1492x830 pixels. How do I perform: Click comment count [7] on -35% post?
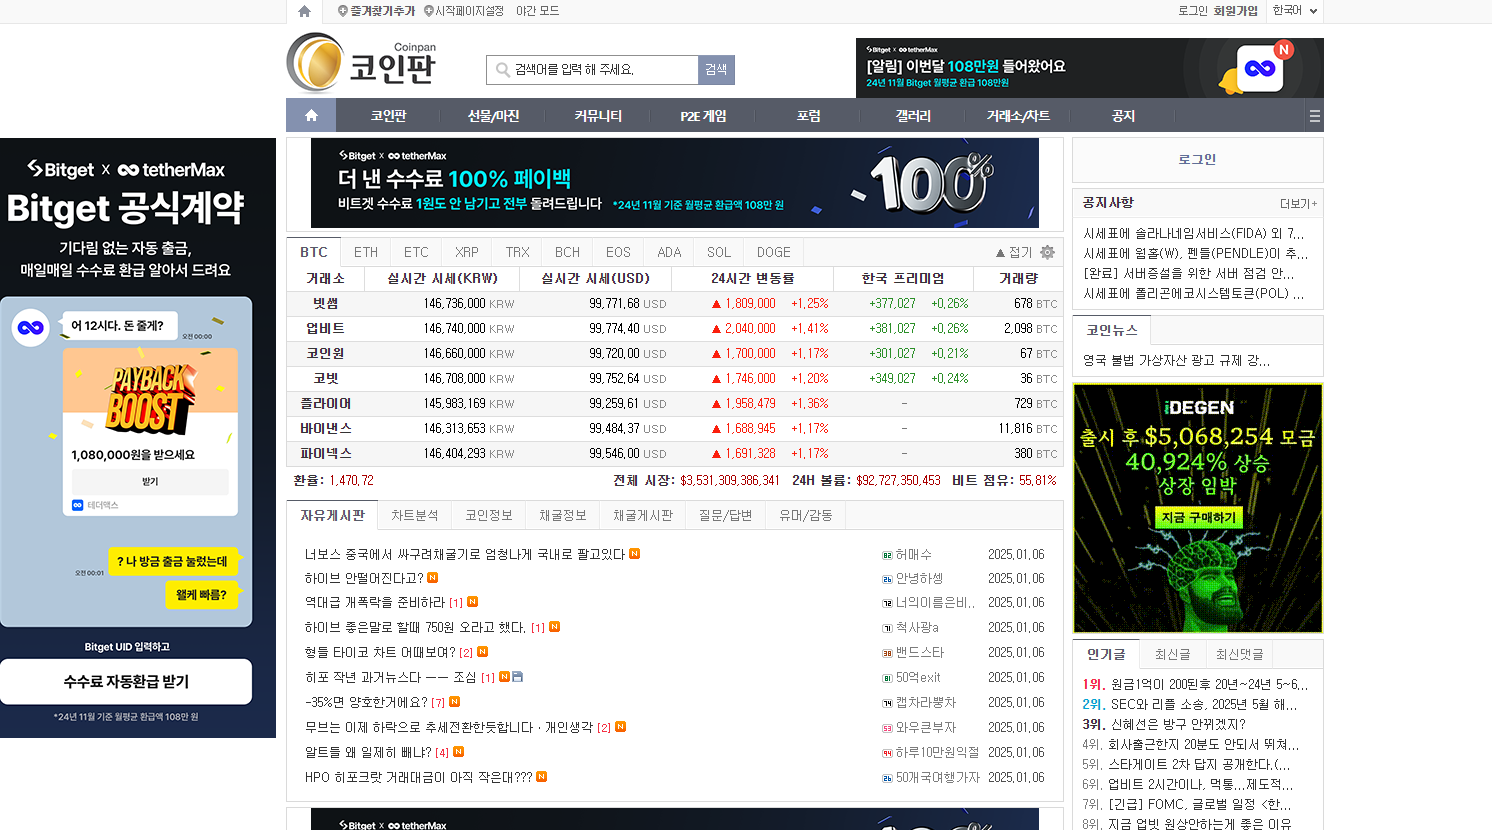coord(438,703)
